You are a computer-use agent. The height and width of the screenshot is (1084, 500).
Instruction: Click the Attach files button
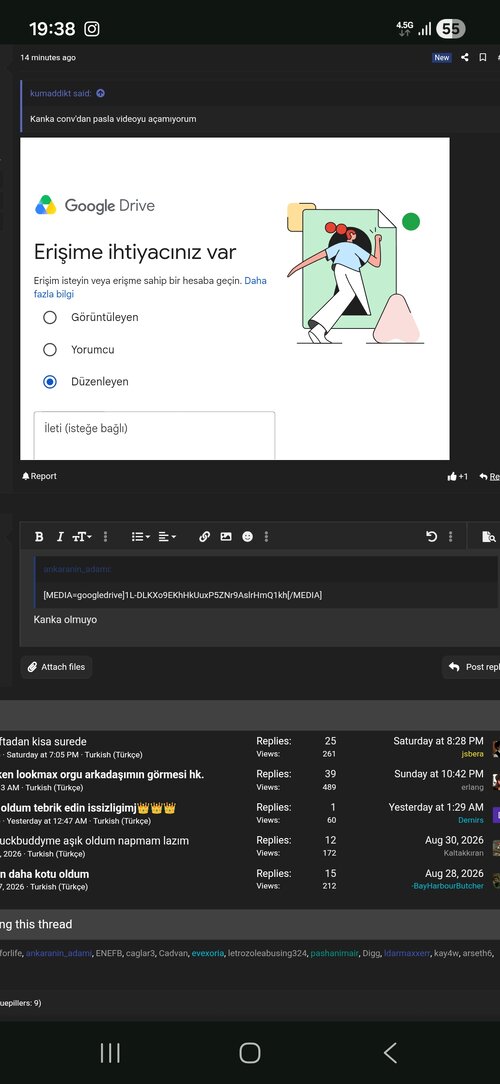pyautogui.click(x=56, y=667)
